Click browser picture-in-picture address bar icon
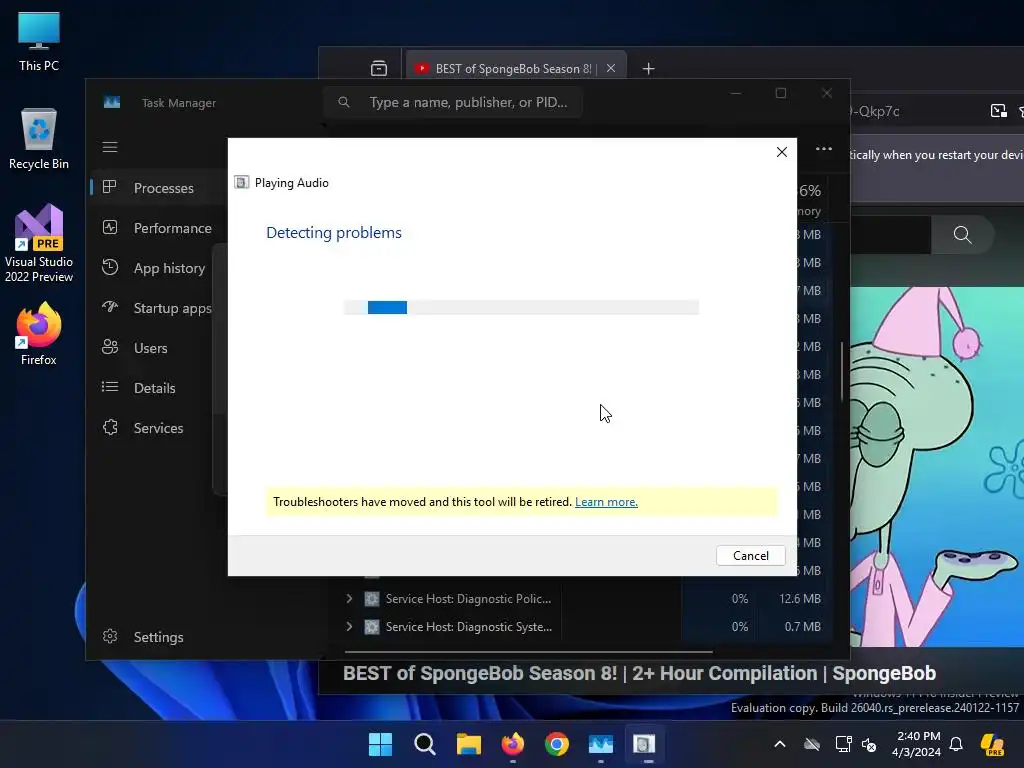This screenshot has width=1024, height=768. tap(999, 111)
